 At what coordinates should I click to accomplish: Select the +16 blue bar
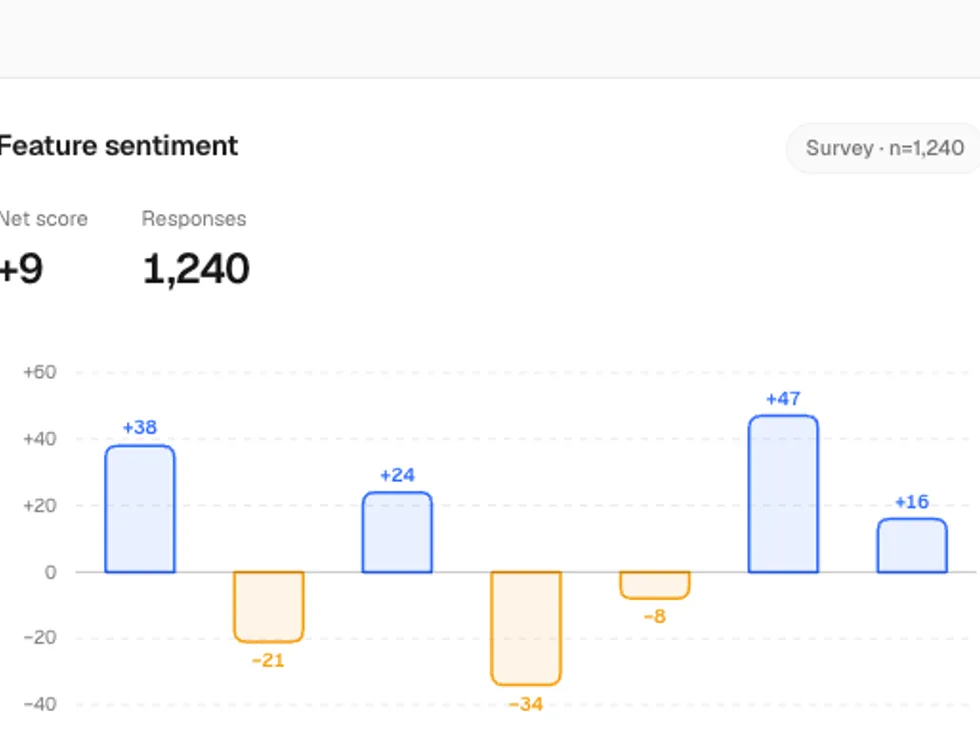tap(912, 546)
